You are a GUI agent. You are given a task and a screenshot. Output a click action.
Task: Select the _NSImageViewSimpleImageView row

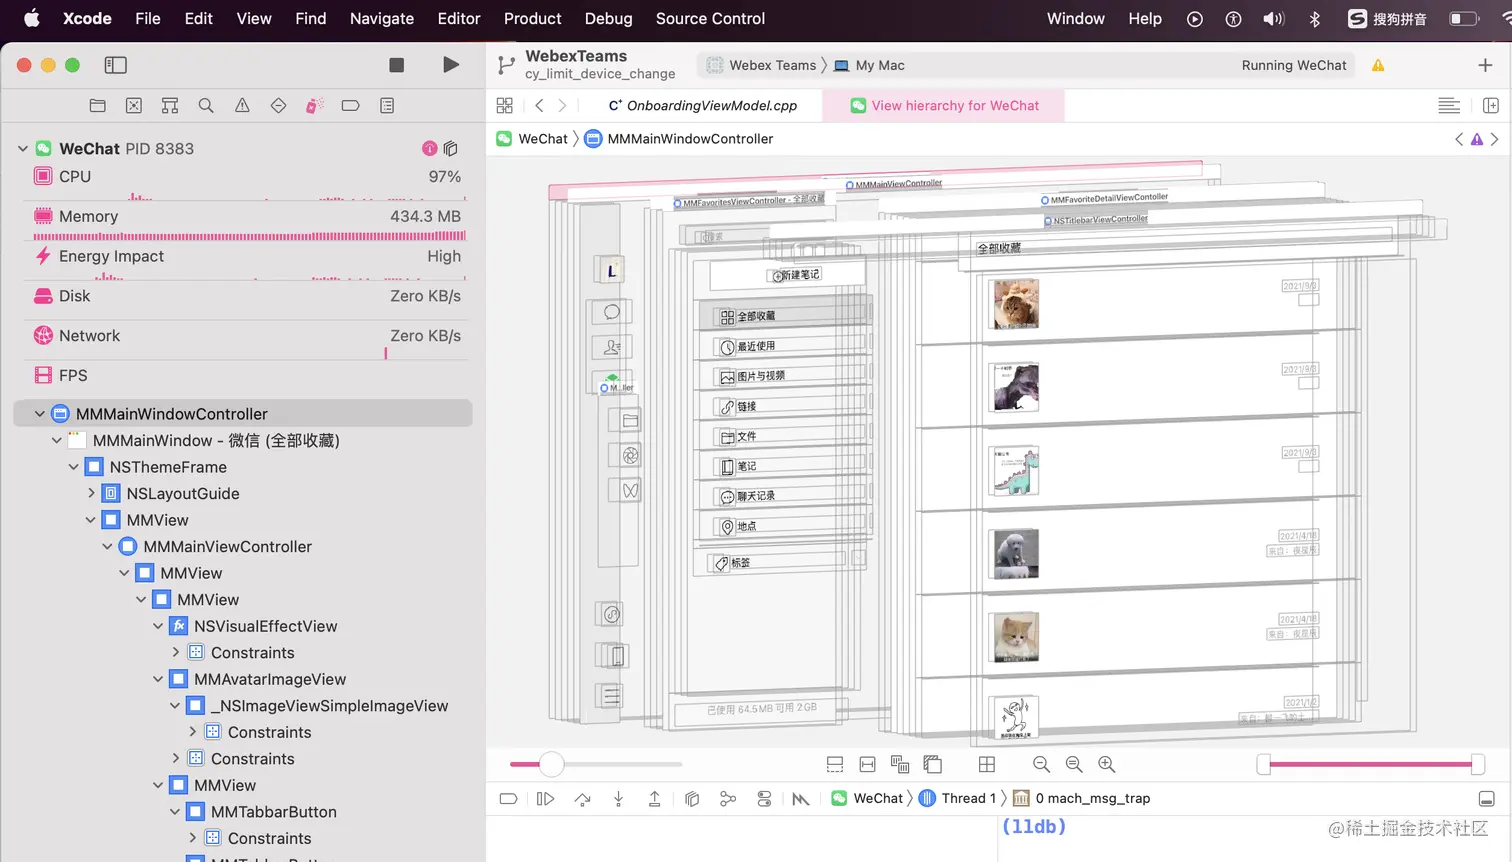[245, 706]
